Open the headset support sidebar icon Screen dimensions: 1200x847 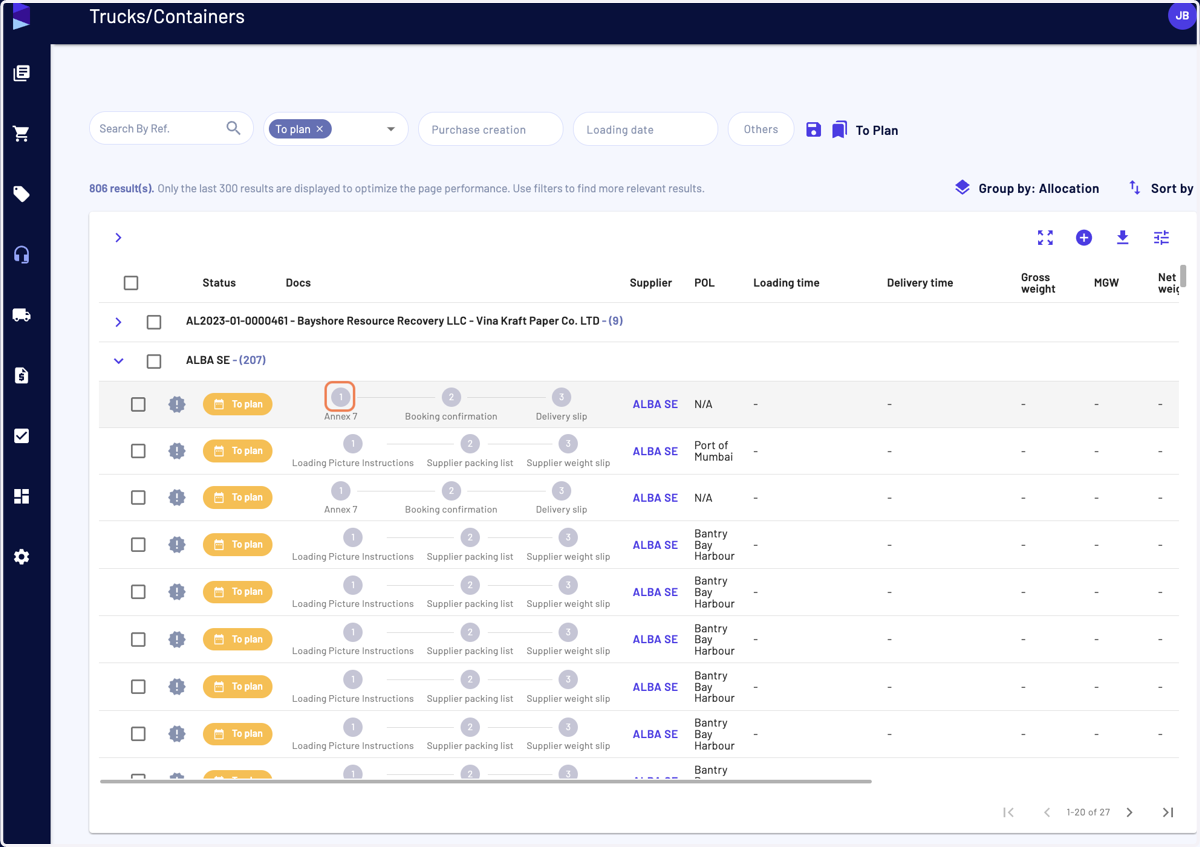(x=21, y=255)
